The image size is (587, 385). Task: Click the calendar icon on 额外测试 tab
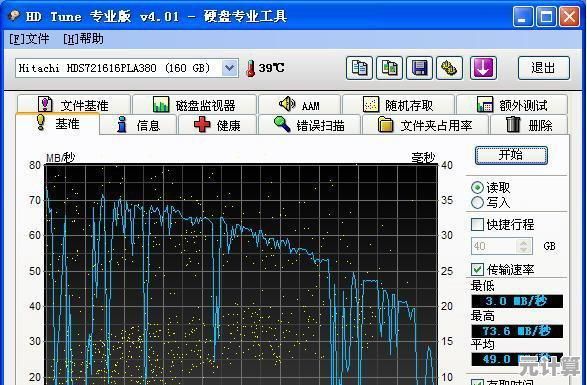click(485, 104)
